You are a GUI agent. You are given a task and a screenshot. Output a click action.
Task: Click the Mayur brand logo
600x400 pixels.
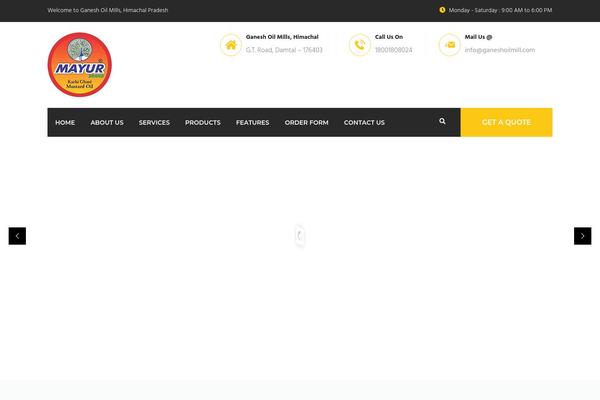(80, 64)
